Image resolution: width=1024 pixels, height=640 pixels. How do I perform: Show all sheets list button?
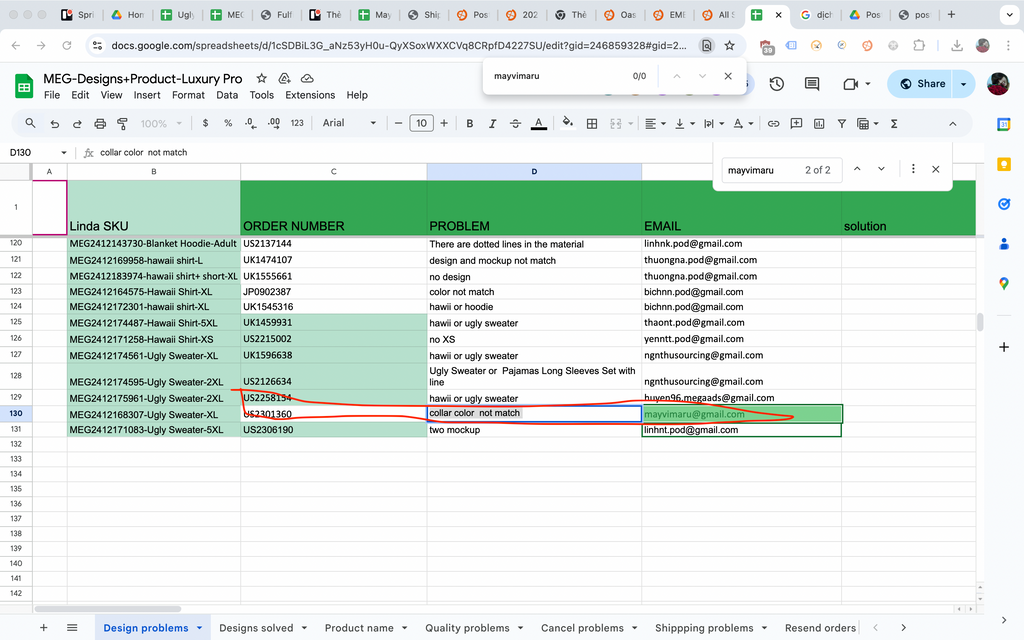[x=72, y=628]
